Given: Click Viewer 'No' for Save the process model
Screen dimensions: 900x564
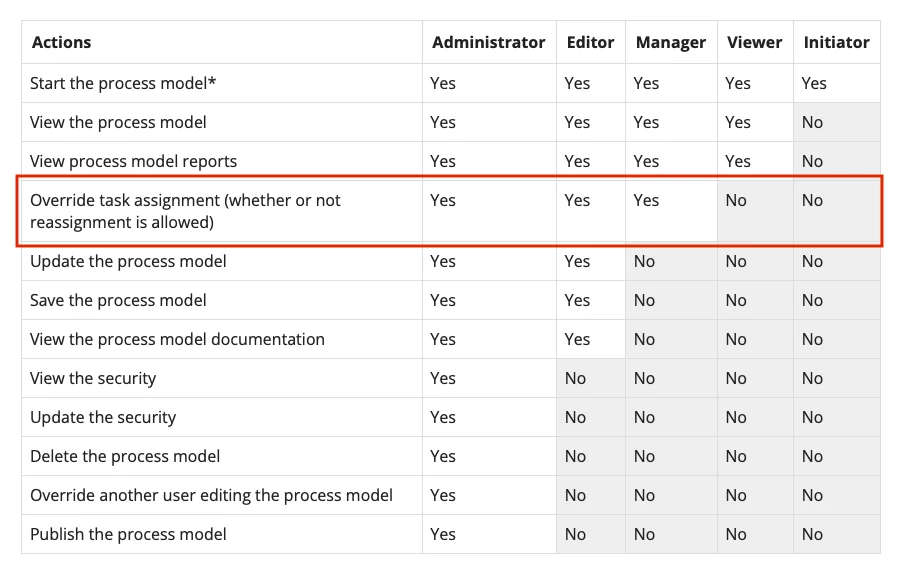Looking at the screenshot, I should tap(736, 300).
